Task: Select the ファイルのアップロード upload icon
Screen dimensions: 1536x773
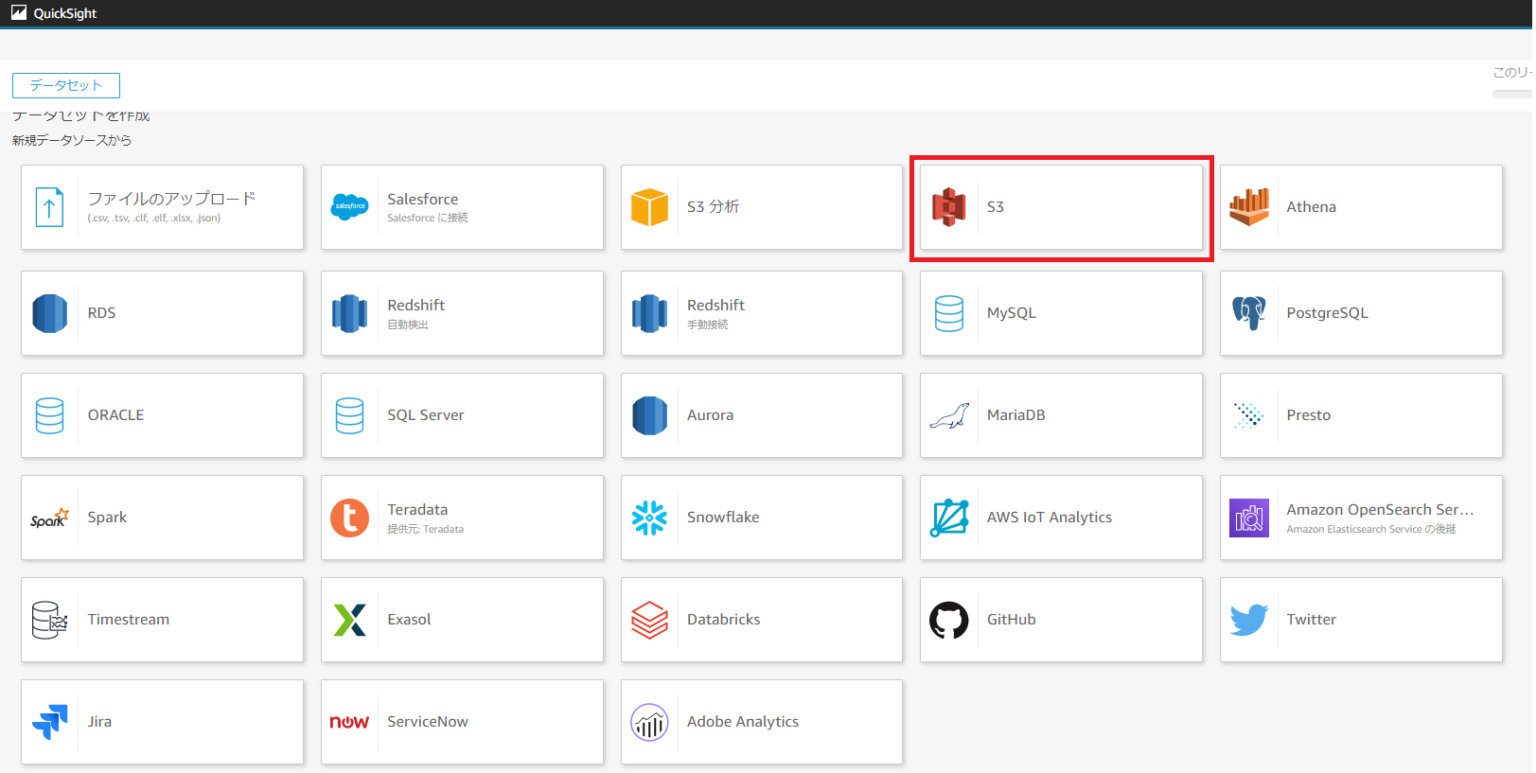Action: tap(50, 207)
